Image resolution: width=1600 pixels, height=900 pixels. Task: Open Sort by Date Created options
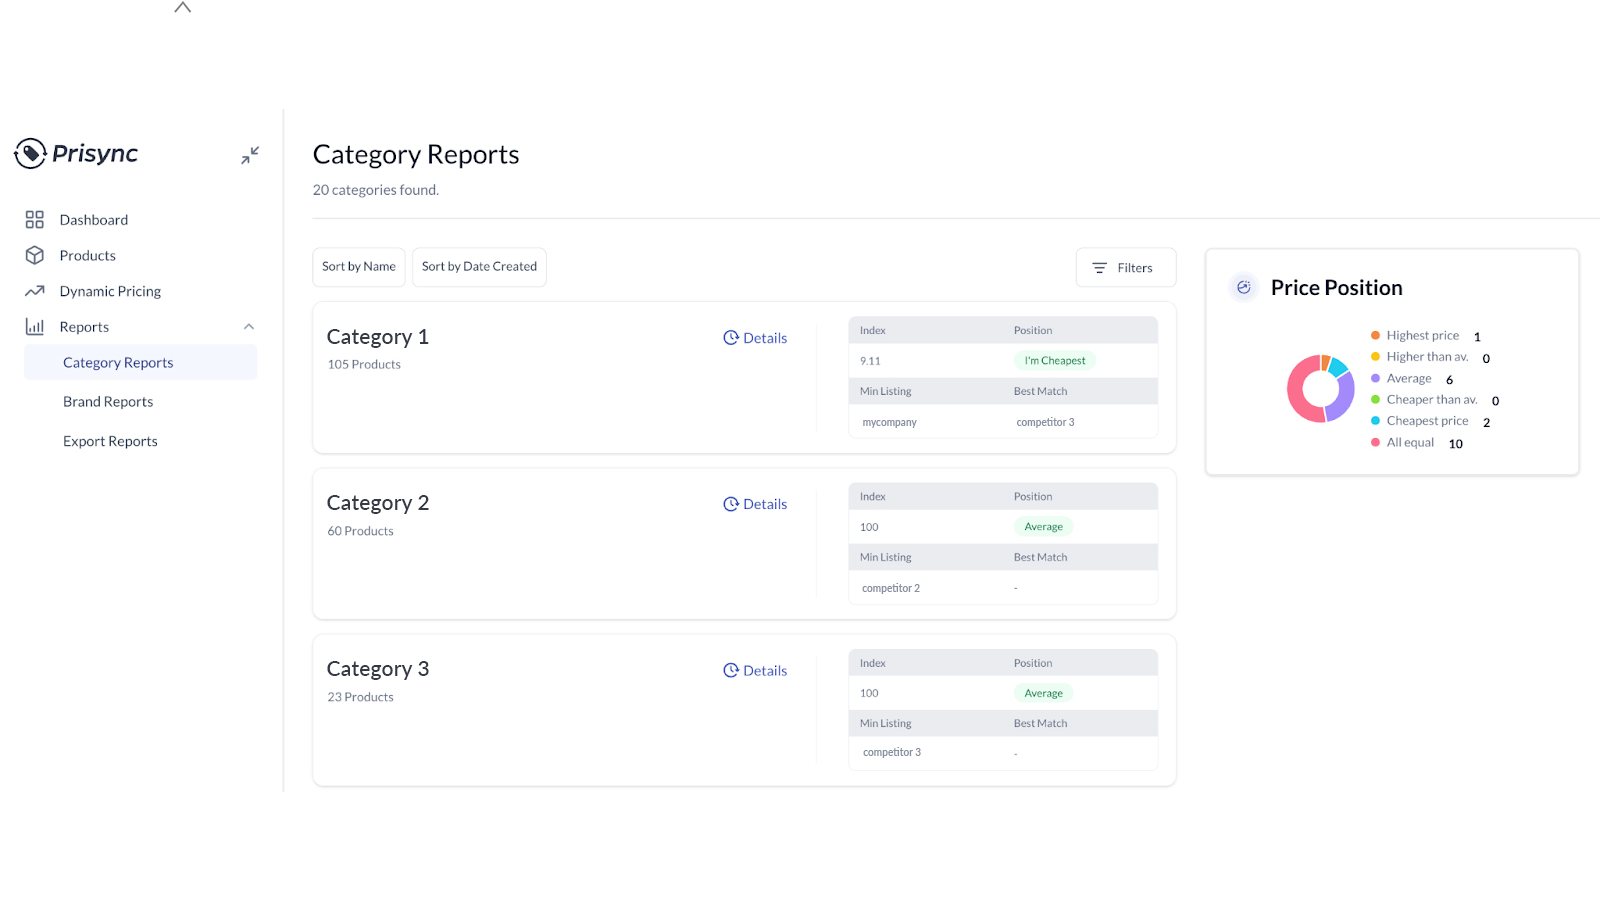(x=479, y=267)
